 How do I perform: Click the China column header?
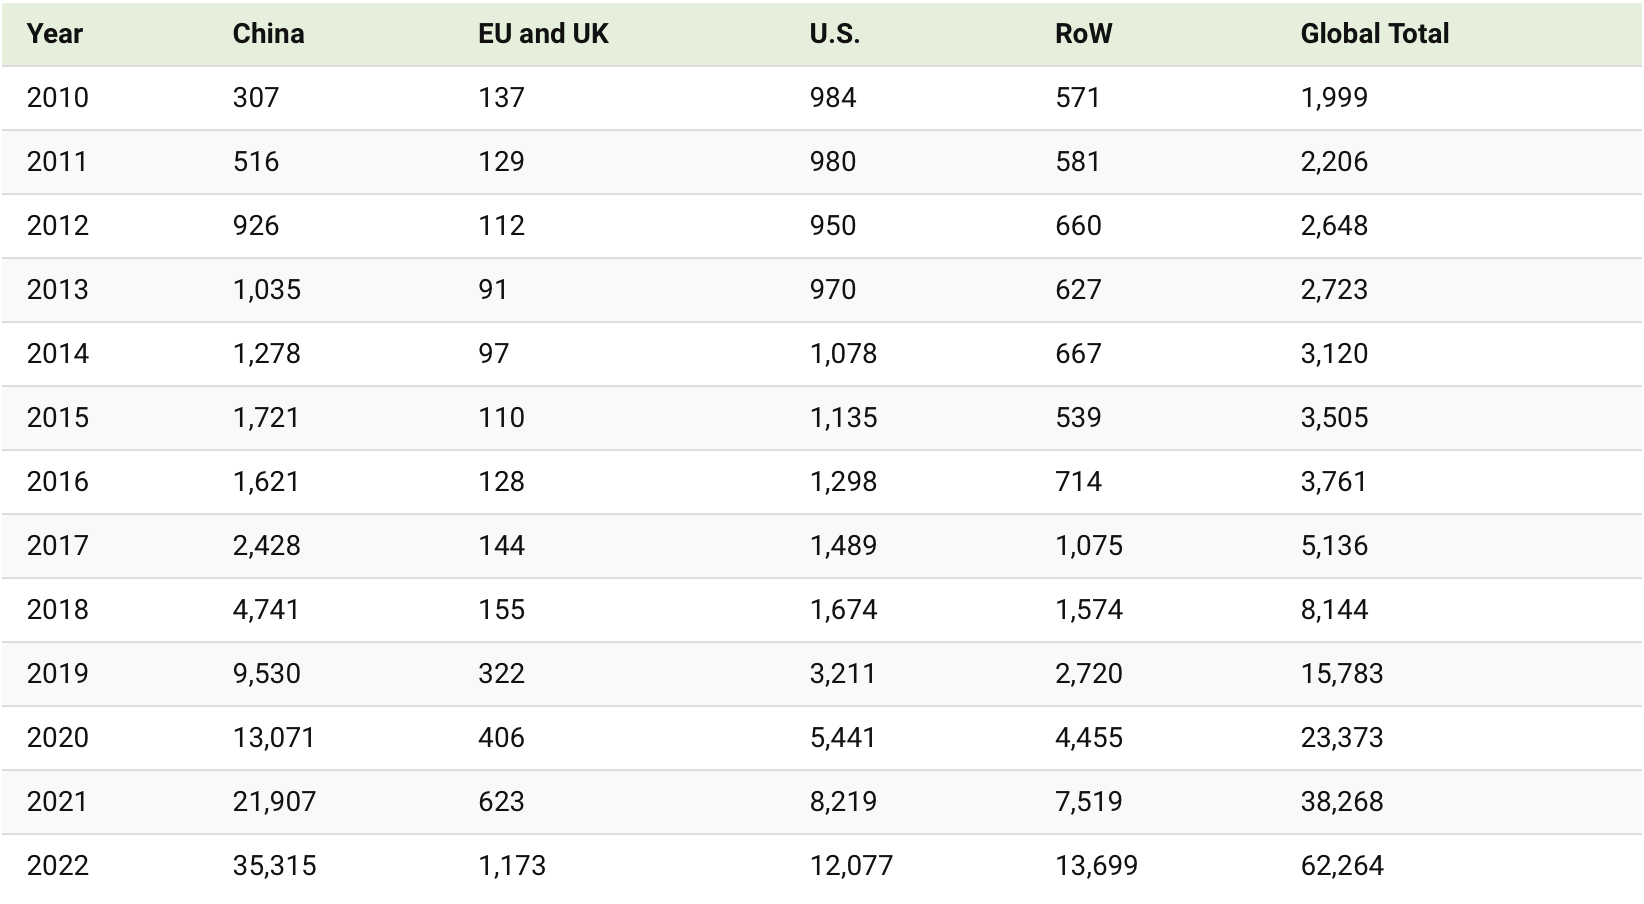point(268,34)
